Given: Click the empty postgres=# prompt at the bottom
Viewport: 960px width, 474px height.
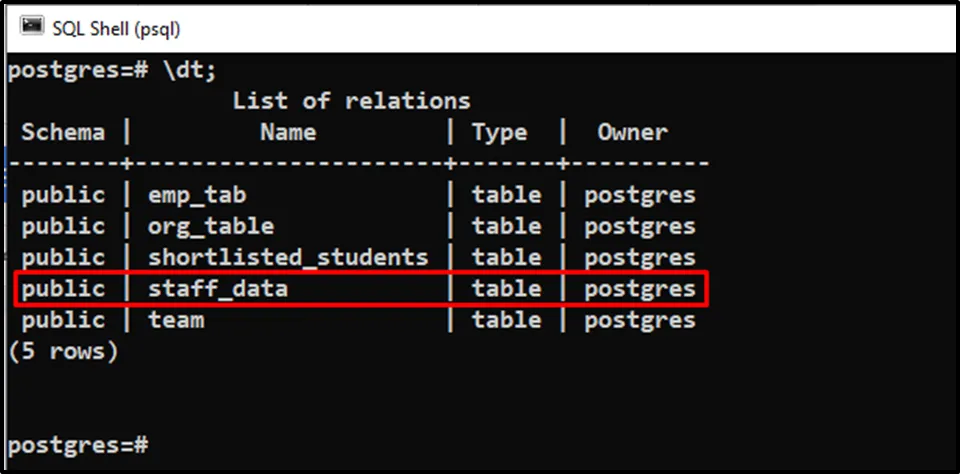Looking at the screenshot, I should coord(78,443).
